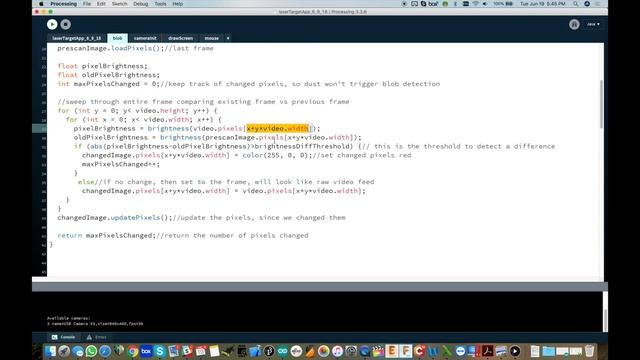Click the brightnessDiffThreshold if-statement
The height and width of the screenshot is (360, 640).
pos(314,146)
